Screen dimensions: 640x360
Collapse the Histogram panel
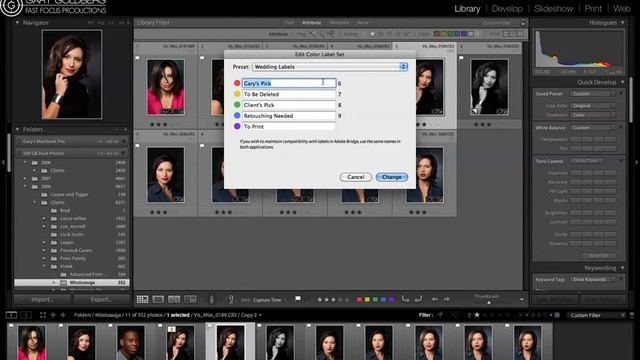[622, 23]
